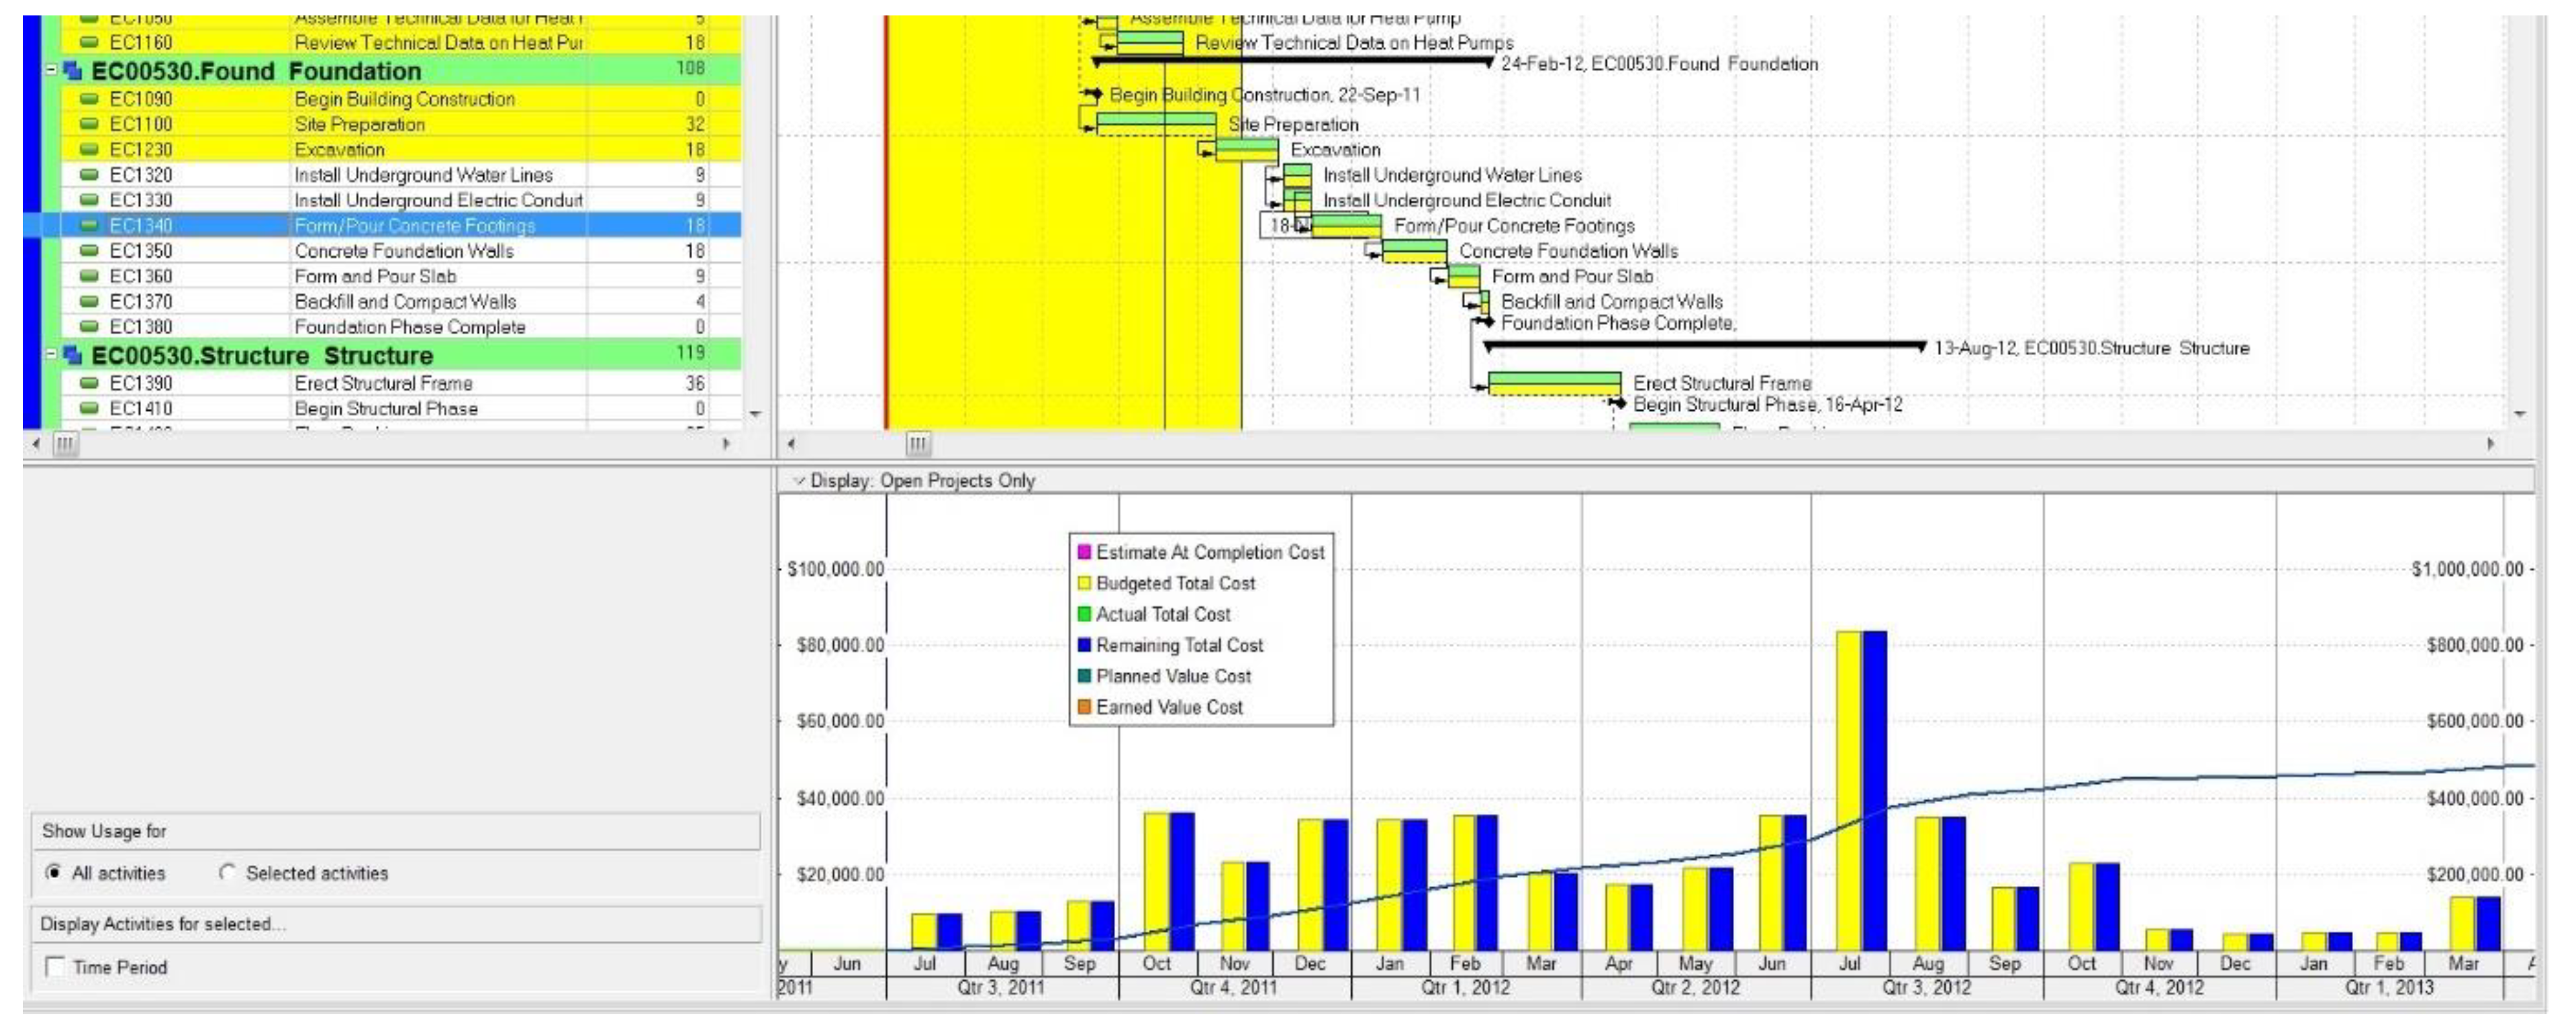Collapse EC00530.Found Foundation WBS group
2576x1035 pixels.
[x=51, y=70]
